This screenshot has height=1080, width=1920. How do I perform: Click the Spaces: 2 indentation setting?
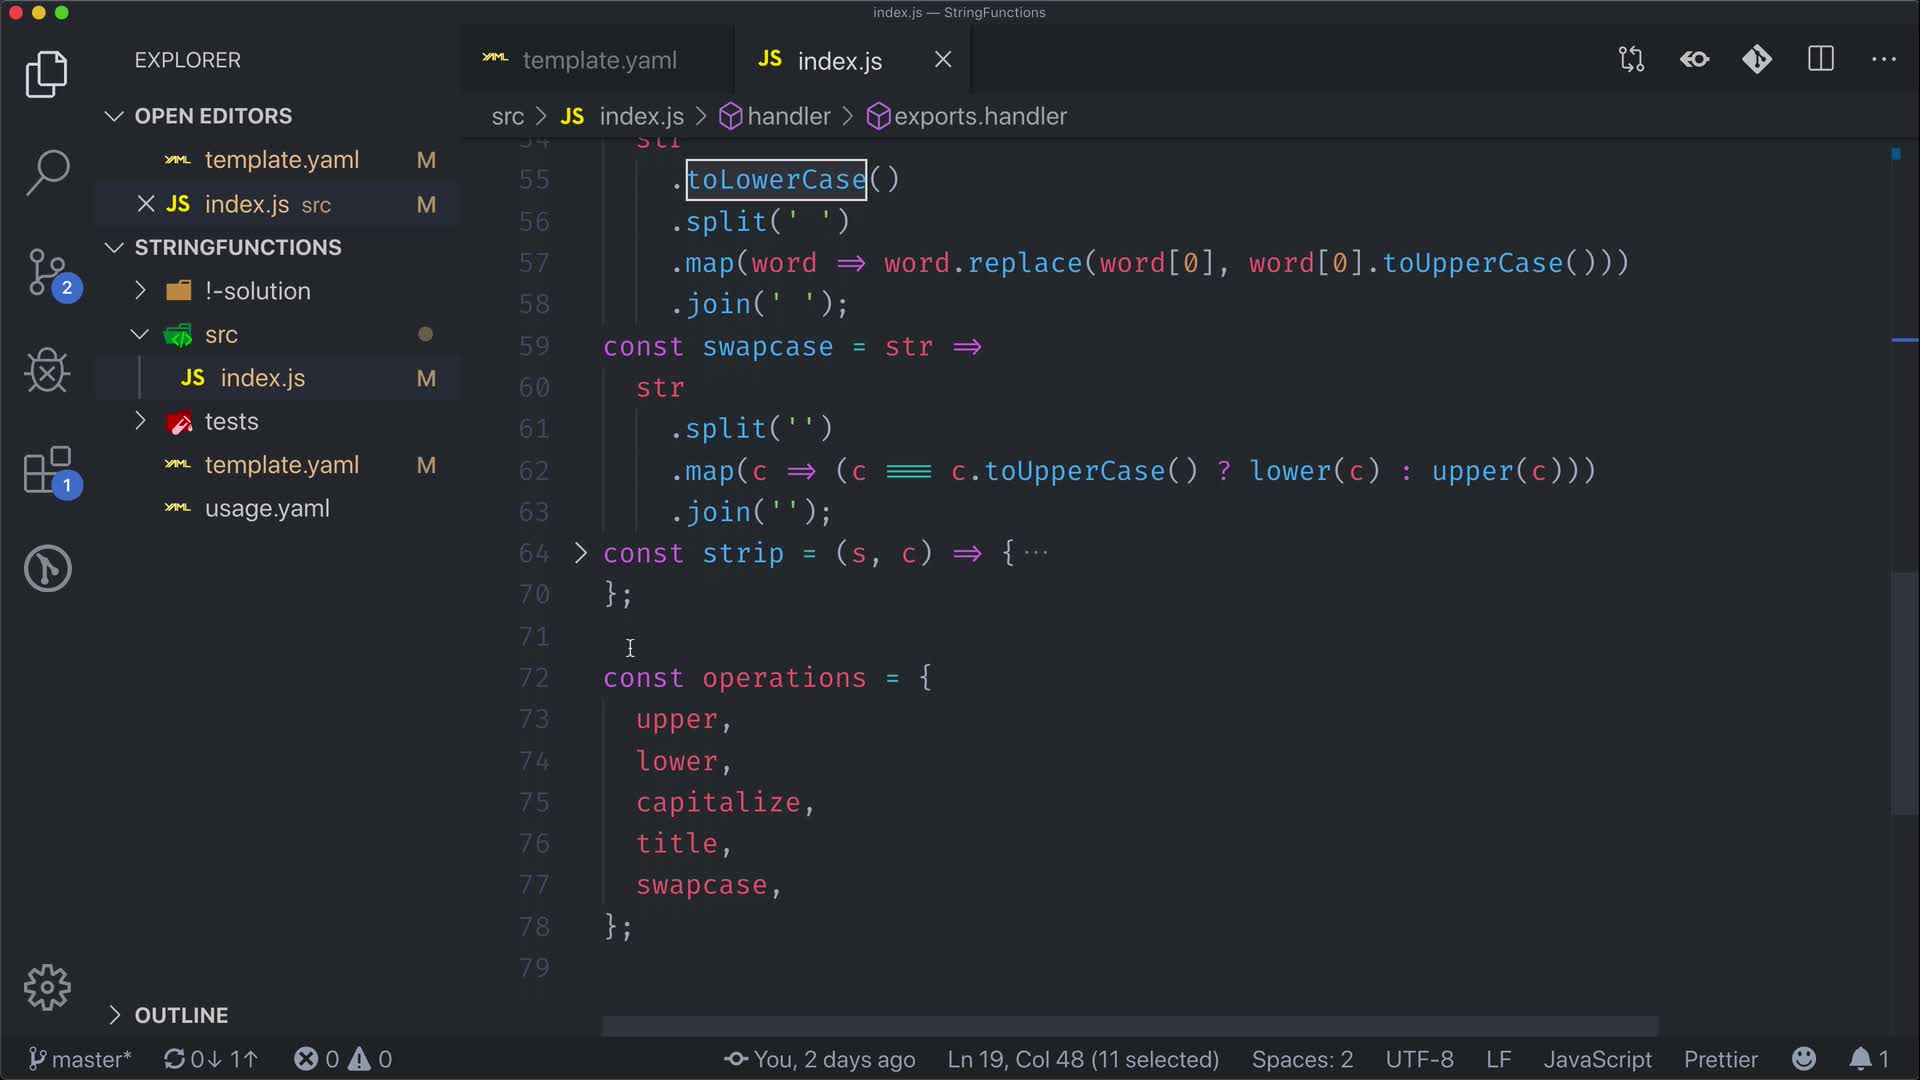pyautogui.click(x=1302, y=1059)
